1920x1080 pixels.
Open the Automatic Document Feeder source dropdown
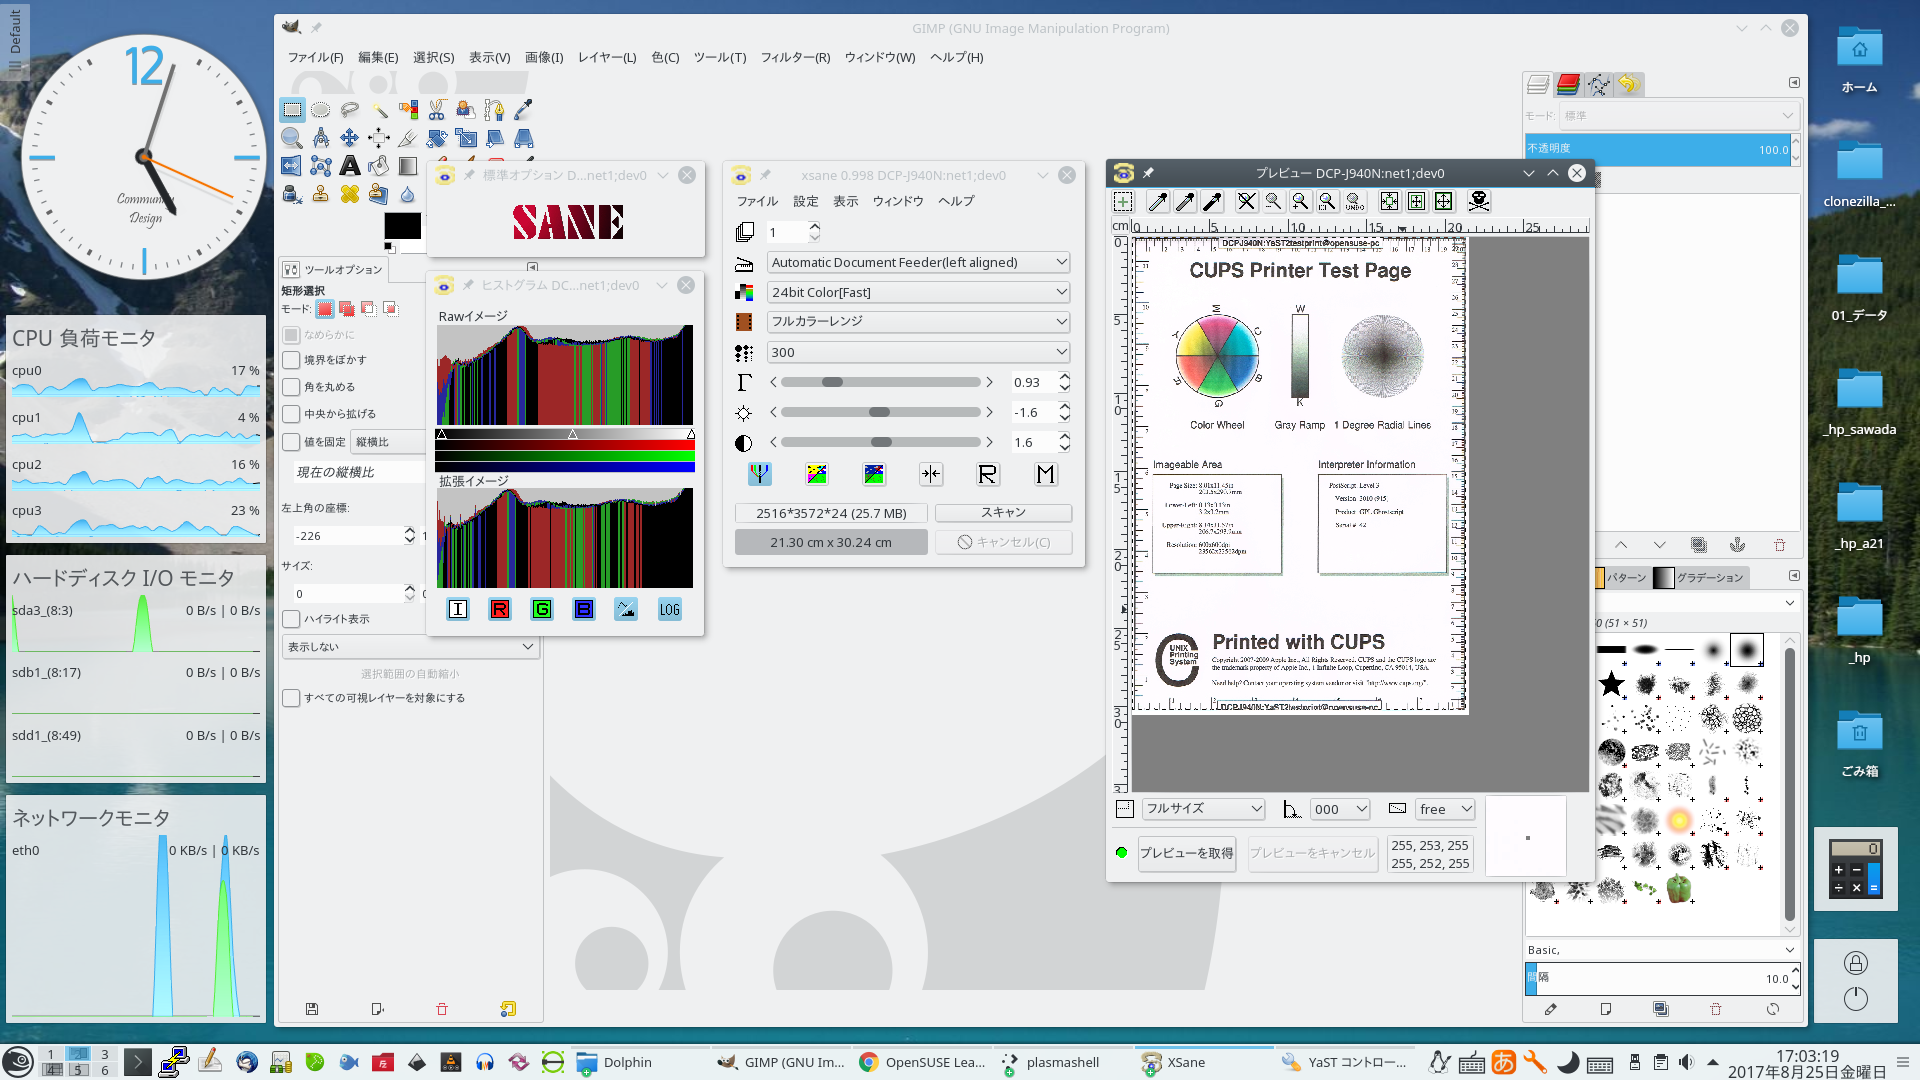point(919,262)
